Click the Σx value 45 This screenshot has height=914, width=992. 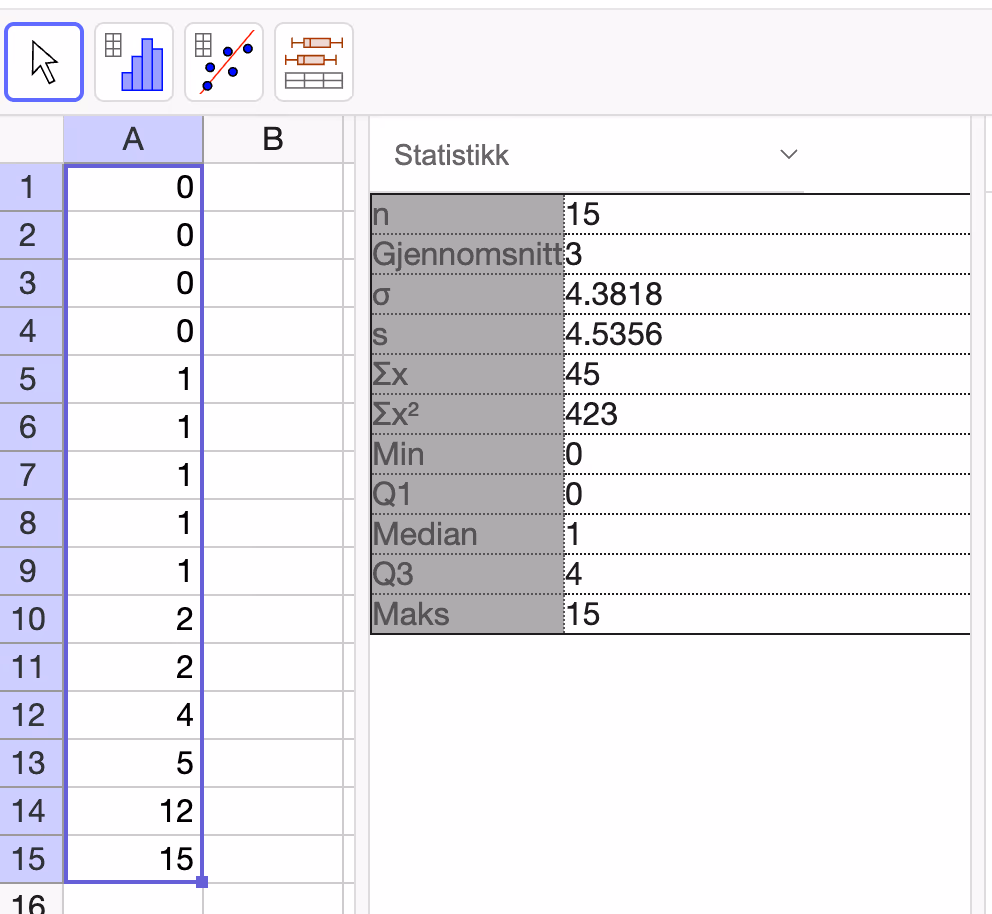click(583, 374)
